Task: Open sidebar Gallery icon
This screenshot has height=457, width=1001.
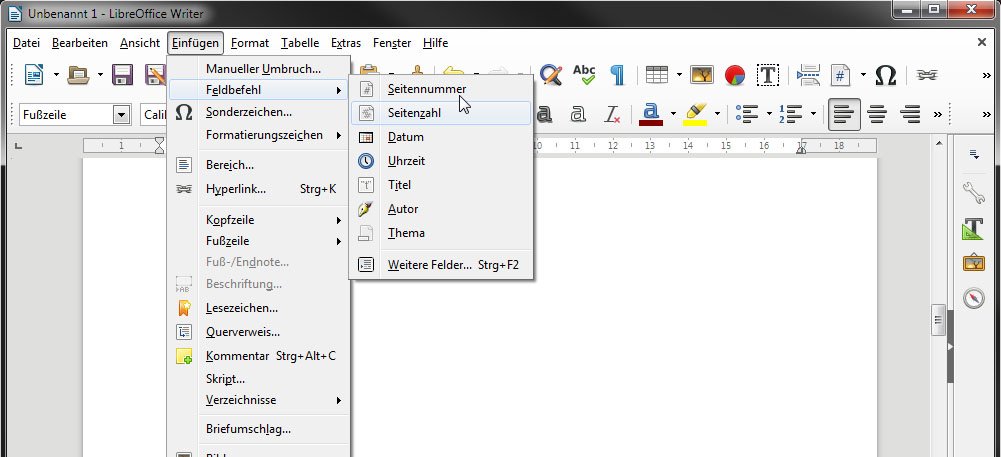Action: tap(974, 263)
